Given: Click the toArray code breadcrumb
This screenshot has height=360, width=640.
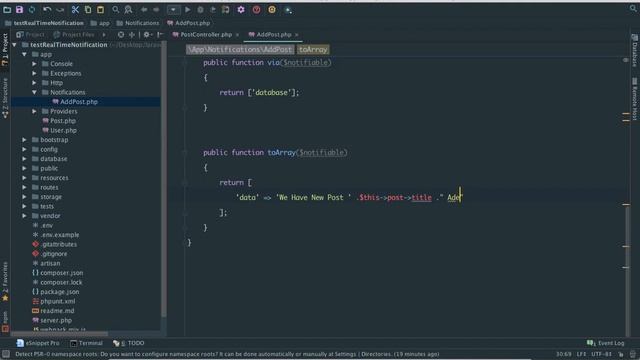Looking at the screenshot, I should click(x=313, y=49).
